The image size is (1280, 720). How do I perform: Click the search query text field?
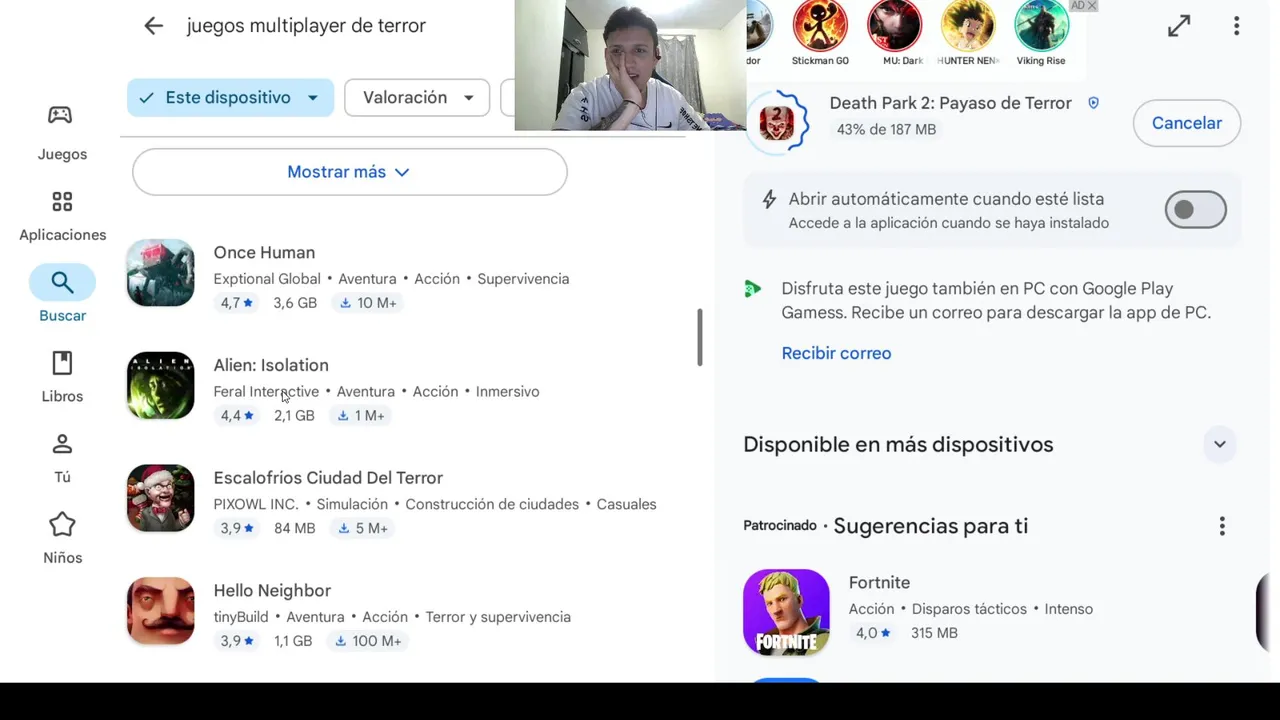pos(306,26)
